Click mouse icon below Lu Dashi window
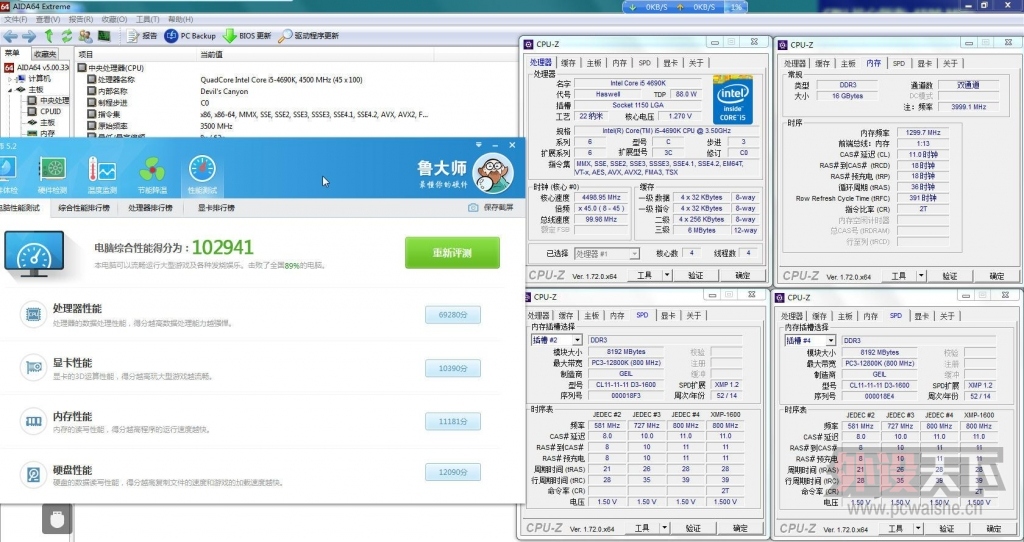This screenshot has width=1024, height=542. (x=57, y=519)
